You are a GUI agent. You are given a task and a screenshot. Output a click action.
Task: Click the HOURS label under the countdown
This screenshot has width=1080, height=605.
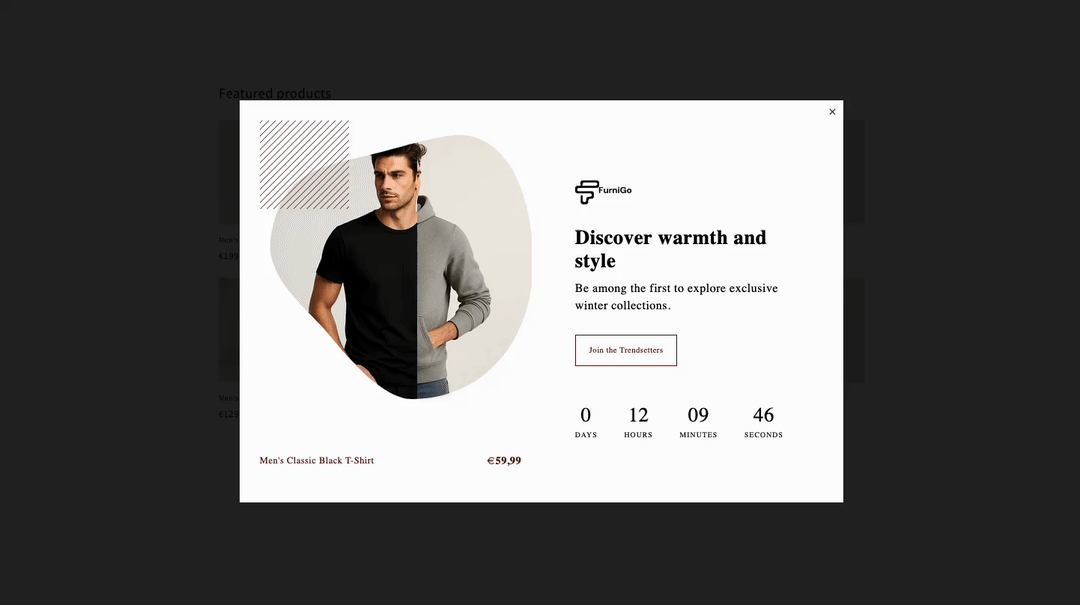638,435
